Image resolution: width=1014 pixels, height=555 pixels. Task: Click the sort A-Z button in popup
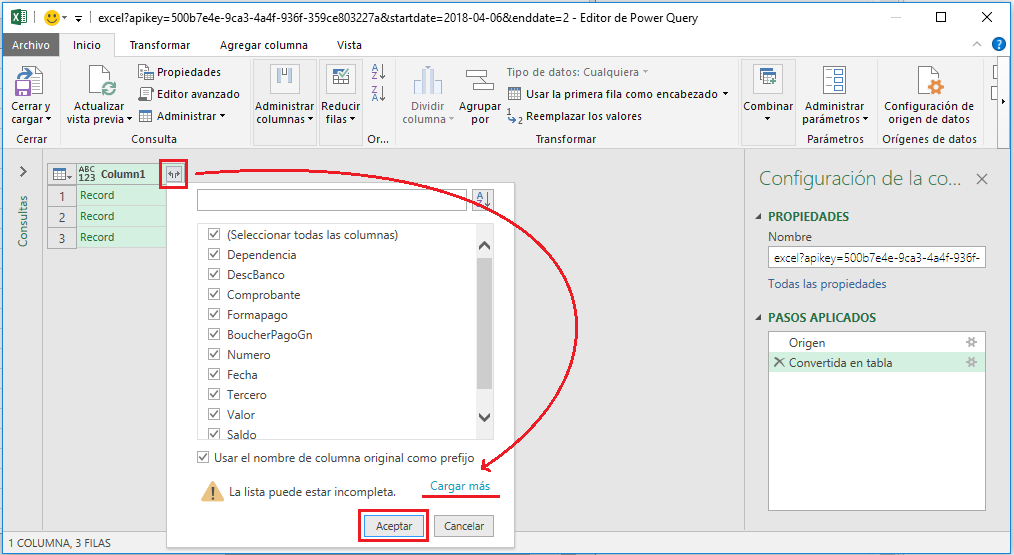[482, 199]
